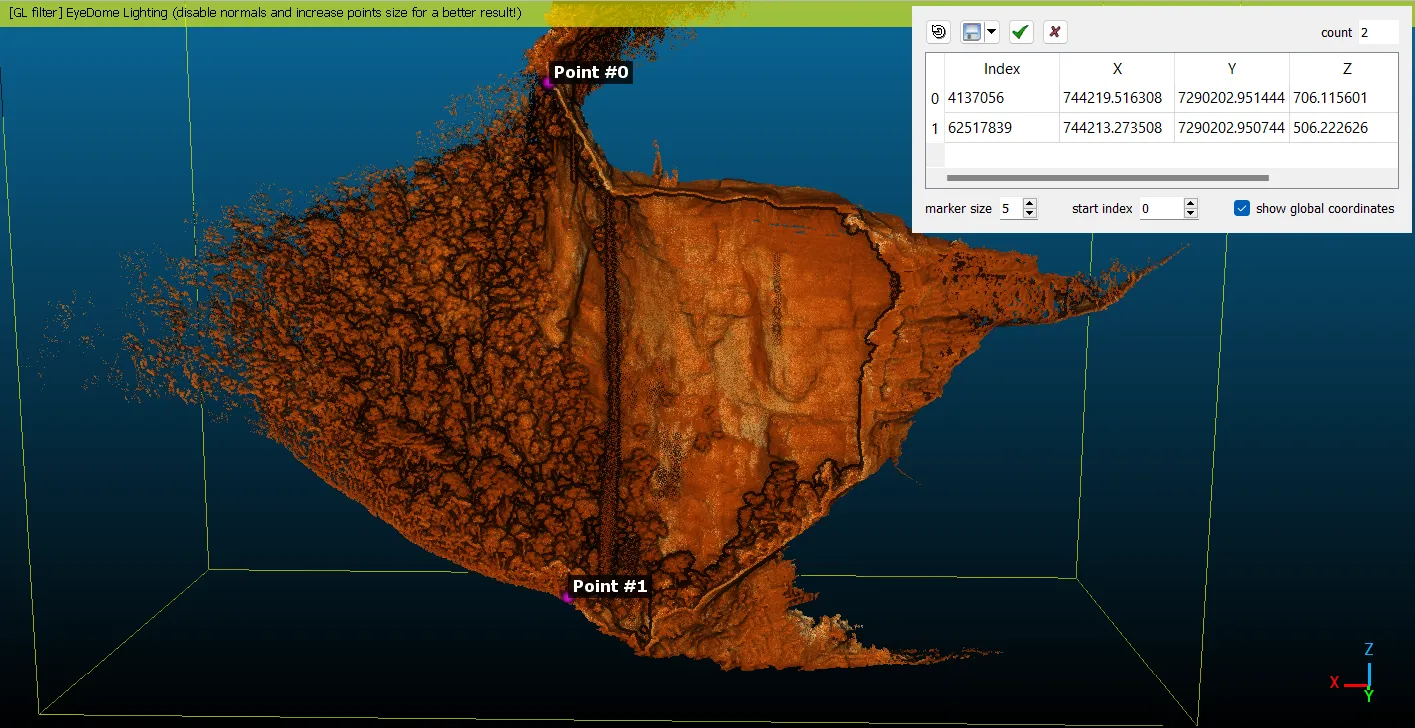The width and height of the screenshot is (1415, 728).
Task: Cancel point picking with the red X
Action: point(1054,32)
